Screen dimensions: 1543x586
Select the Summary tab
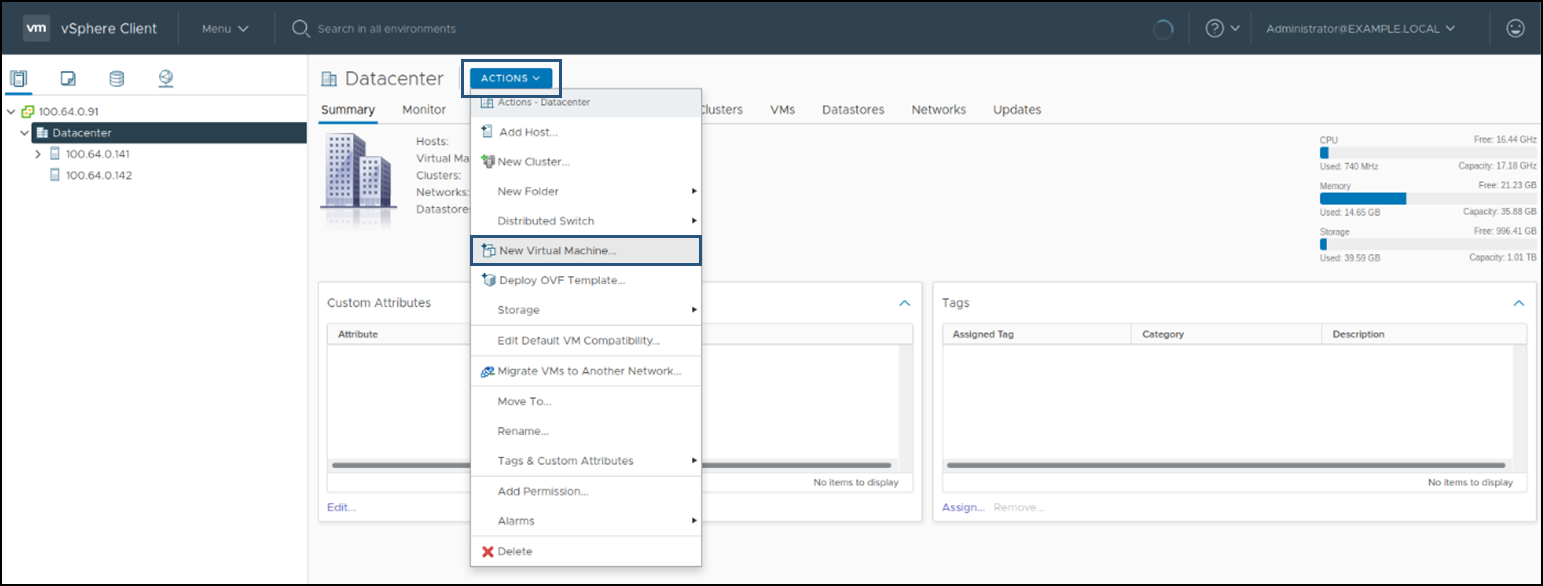pos(348,110)
